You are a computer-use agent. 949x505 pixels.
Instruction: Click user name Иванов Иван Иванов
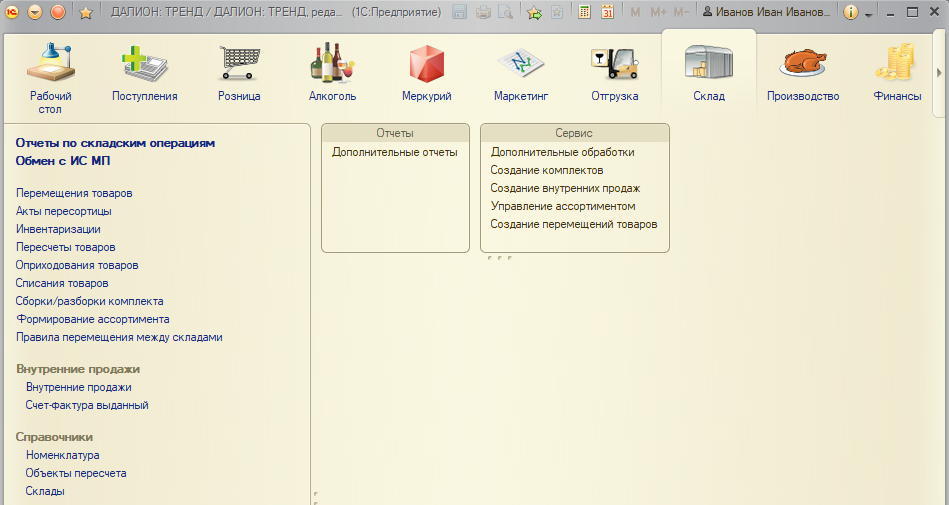pos(767,12)
